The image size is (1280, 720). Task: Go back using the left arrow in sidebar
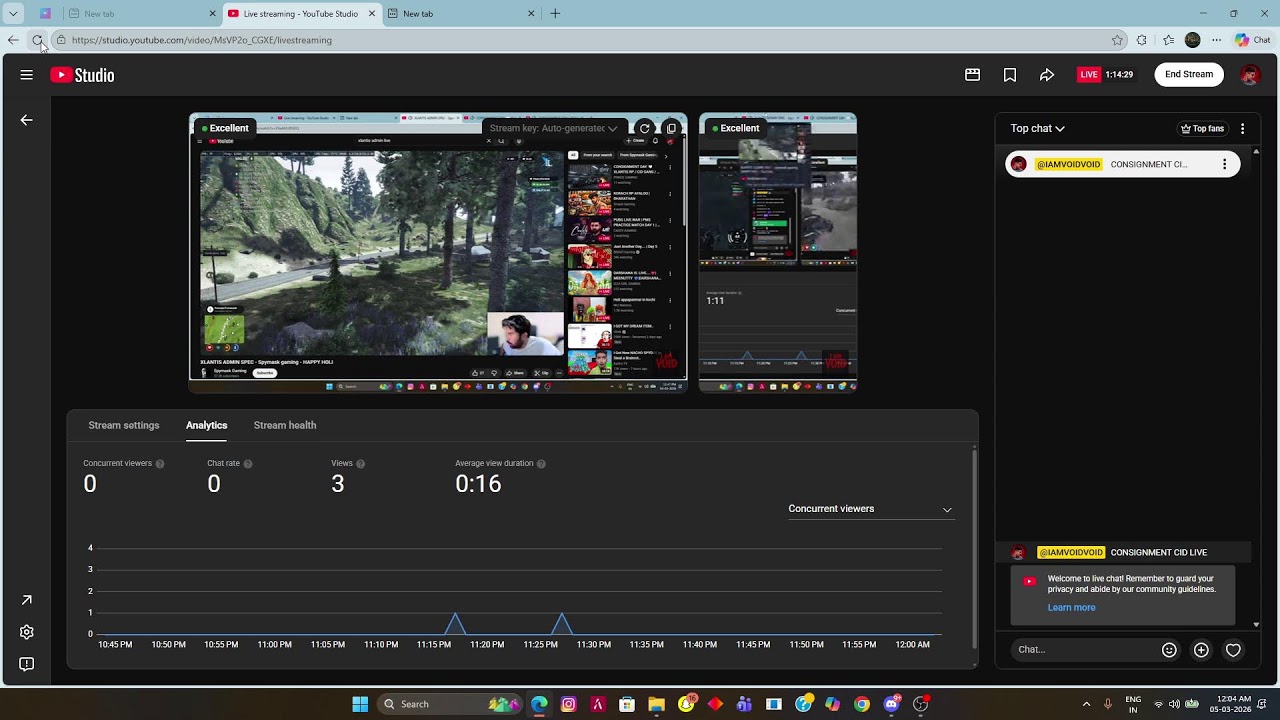[x=27, y=120]
